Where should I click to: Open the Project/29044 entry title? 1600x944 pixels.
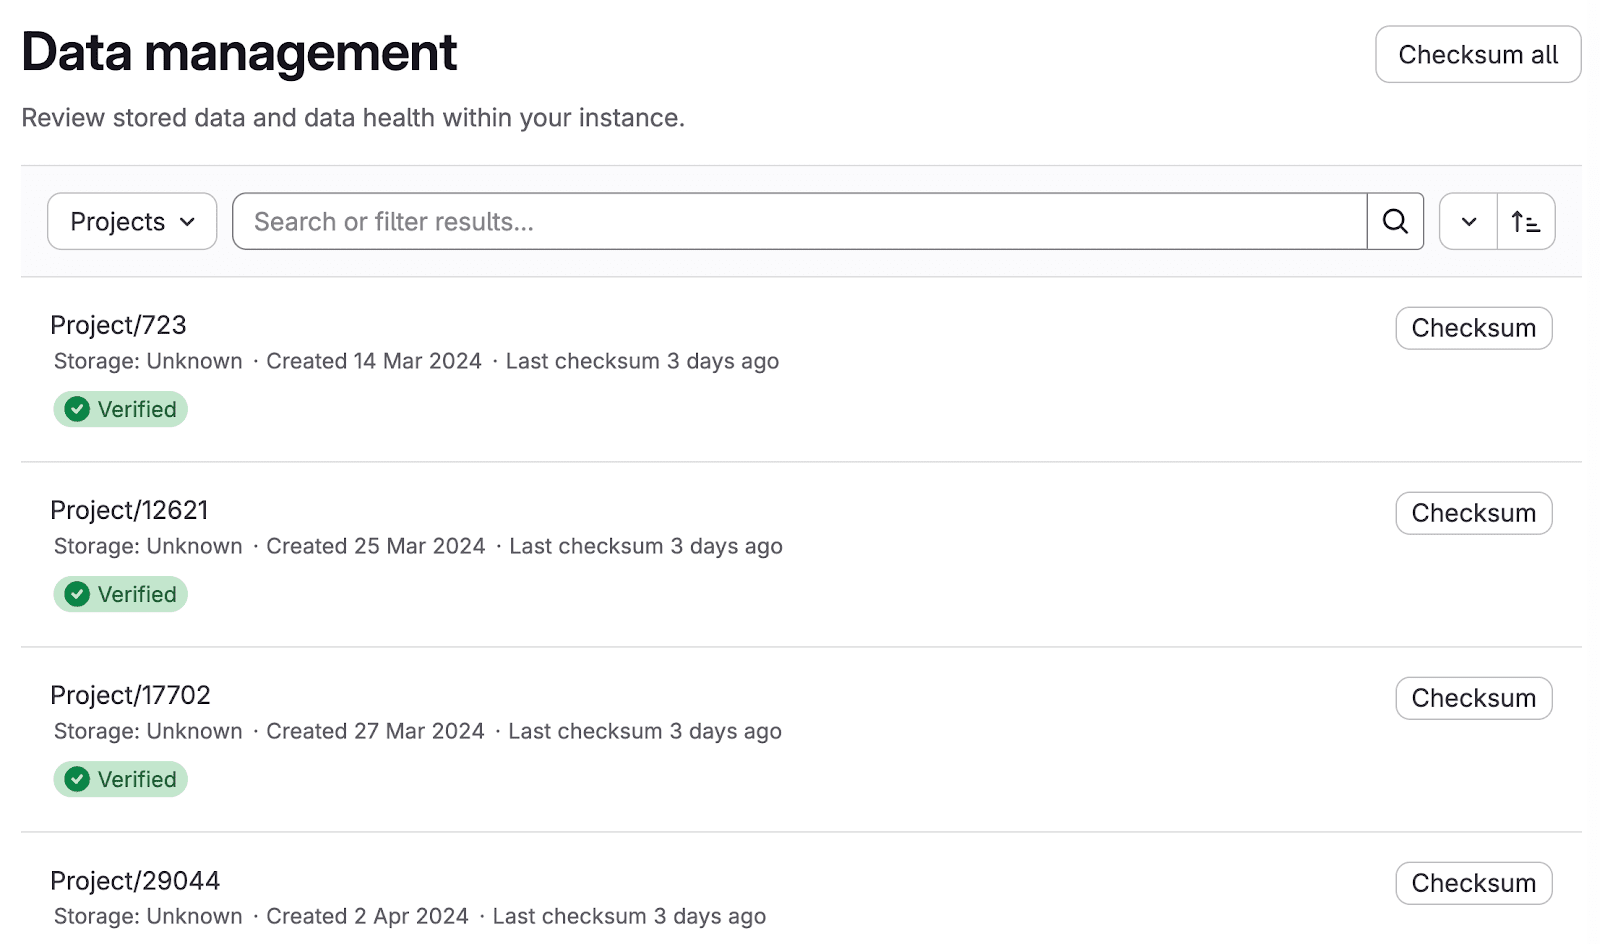(x=135, y=880)
